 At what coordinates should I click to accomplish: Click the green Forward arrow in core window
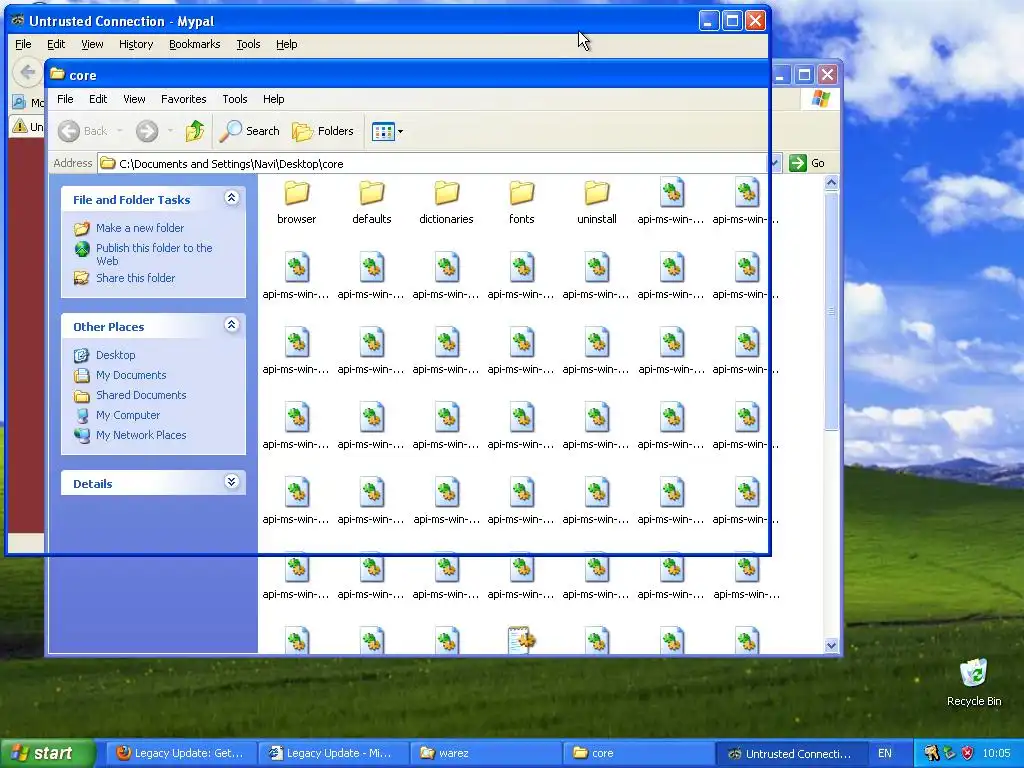[147, 131]
